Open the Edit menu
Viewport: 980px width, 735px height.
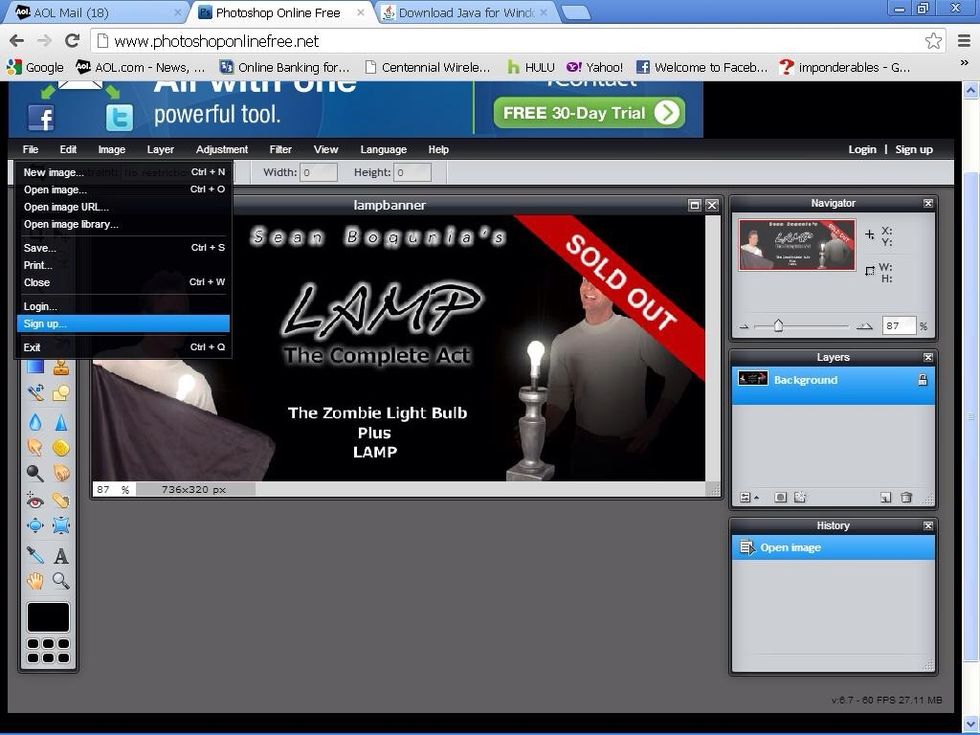(x=68, y=149)
